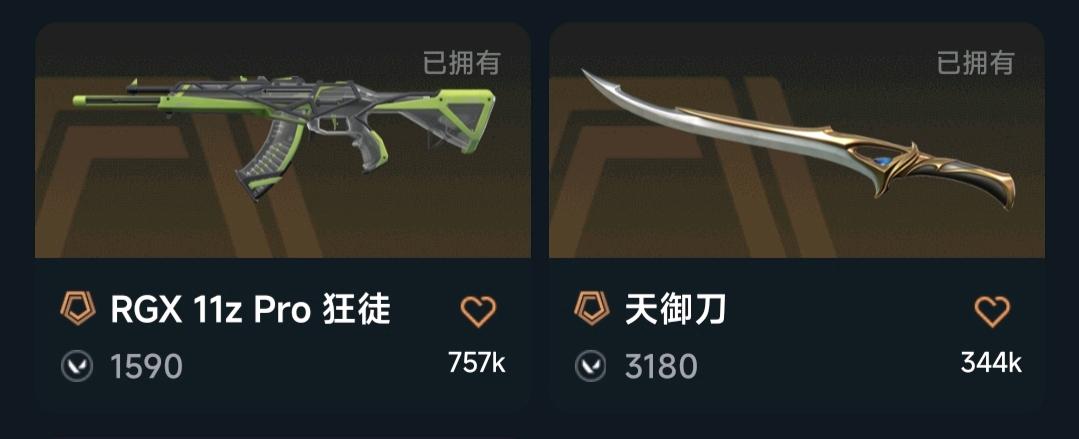Screen dimensions: 1079x439
Task: Select the 3180 price text
Action: click(x=661, y=366)
